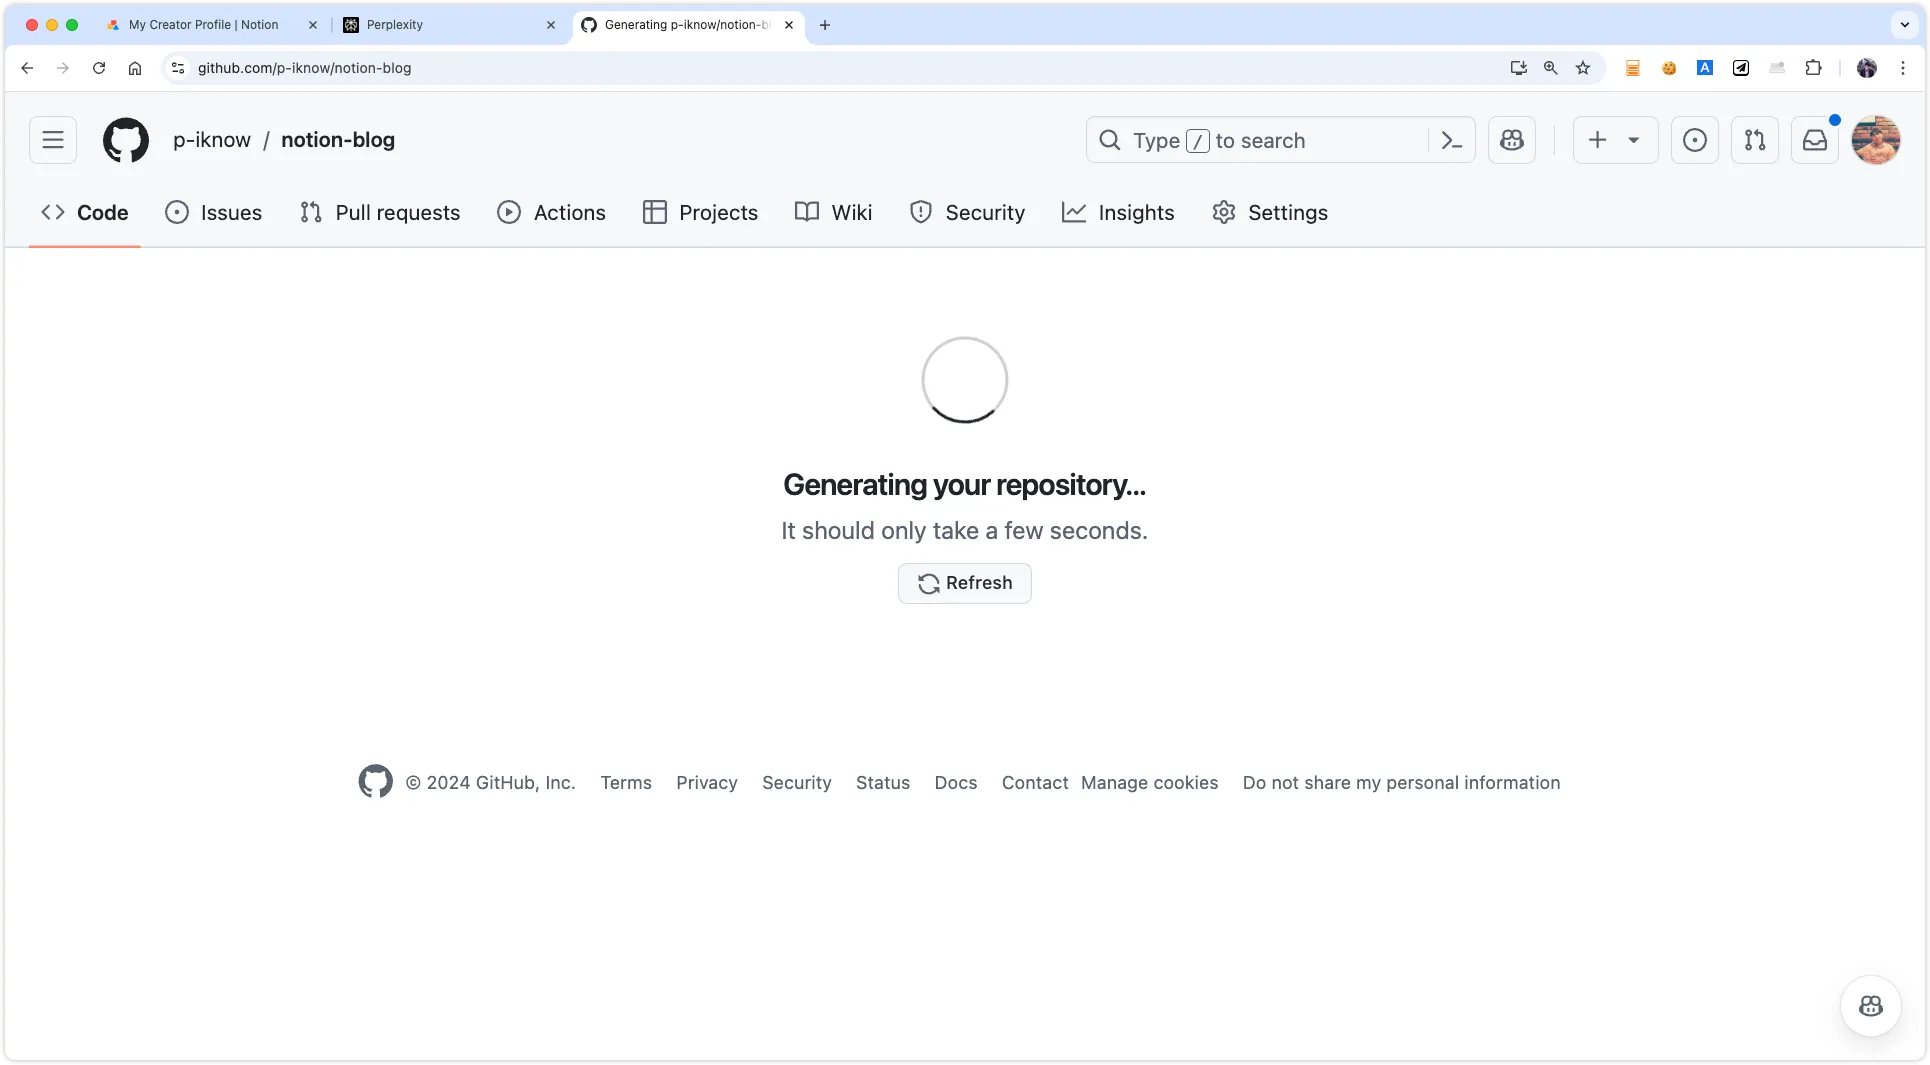1930x1065 pixels.
Task: Click the GitHub Octocat logo in header
Action: tap(126, 140)
